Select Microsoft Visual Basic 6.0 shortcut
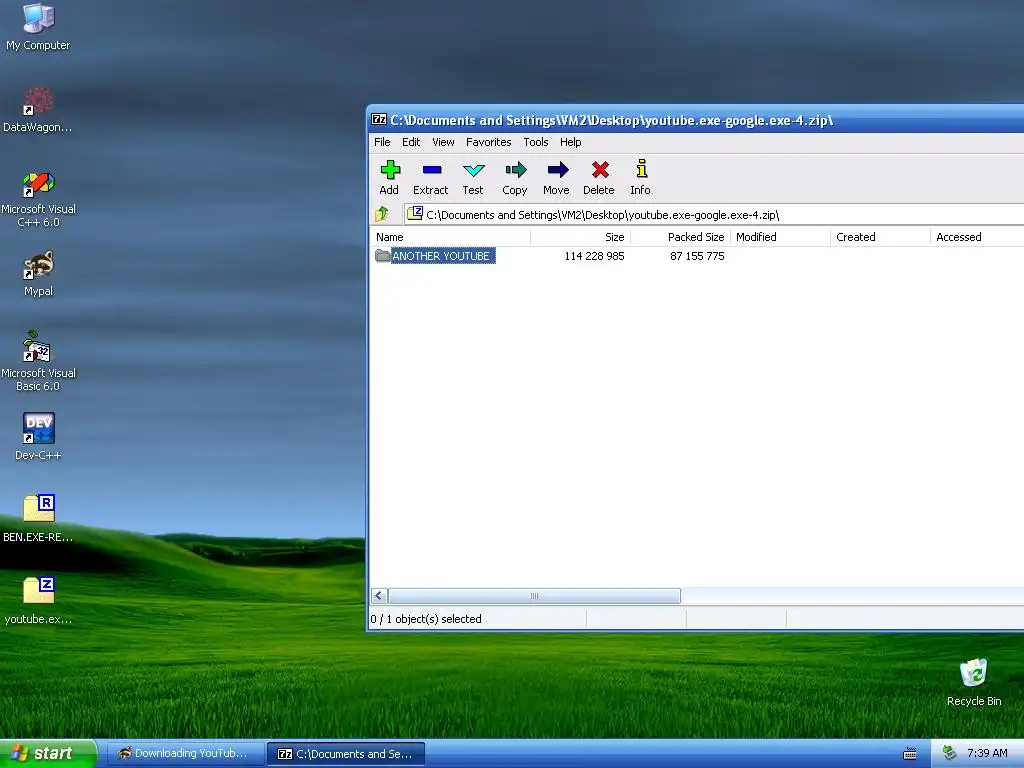The height and width of the screenshot is (768, 1024). [x=38, y=361]
